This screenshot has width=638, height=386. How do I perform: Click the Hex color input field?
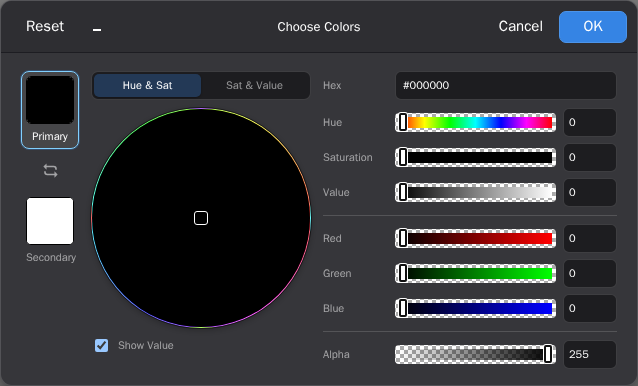[506, 85]
